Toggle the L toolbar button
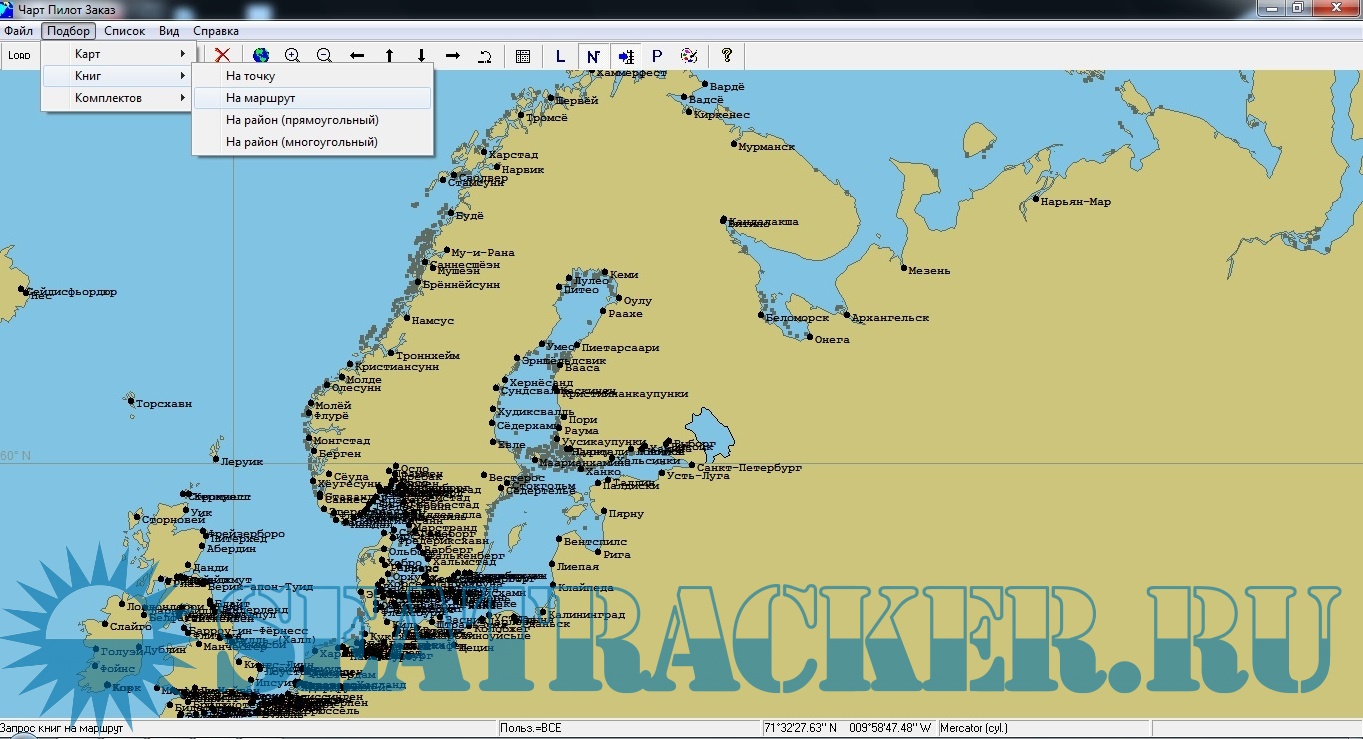 [x=560, y=56]
